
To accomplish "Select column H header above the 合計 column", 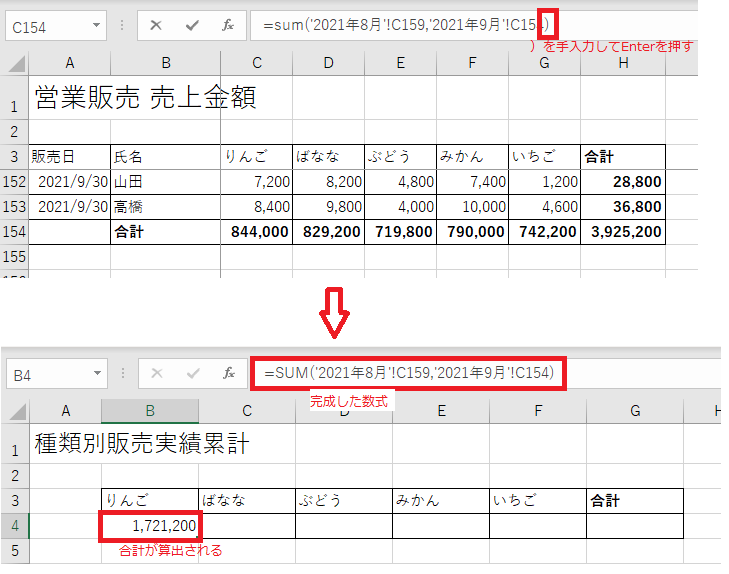I will [x=623, y=64].
